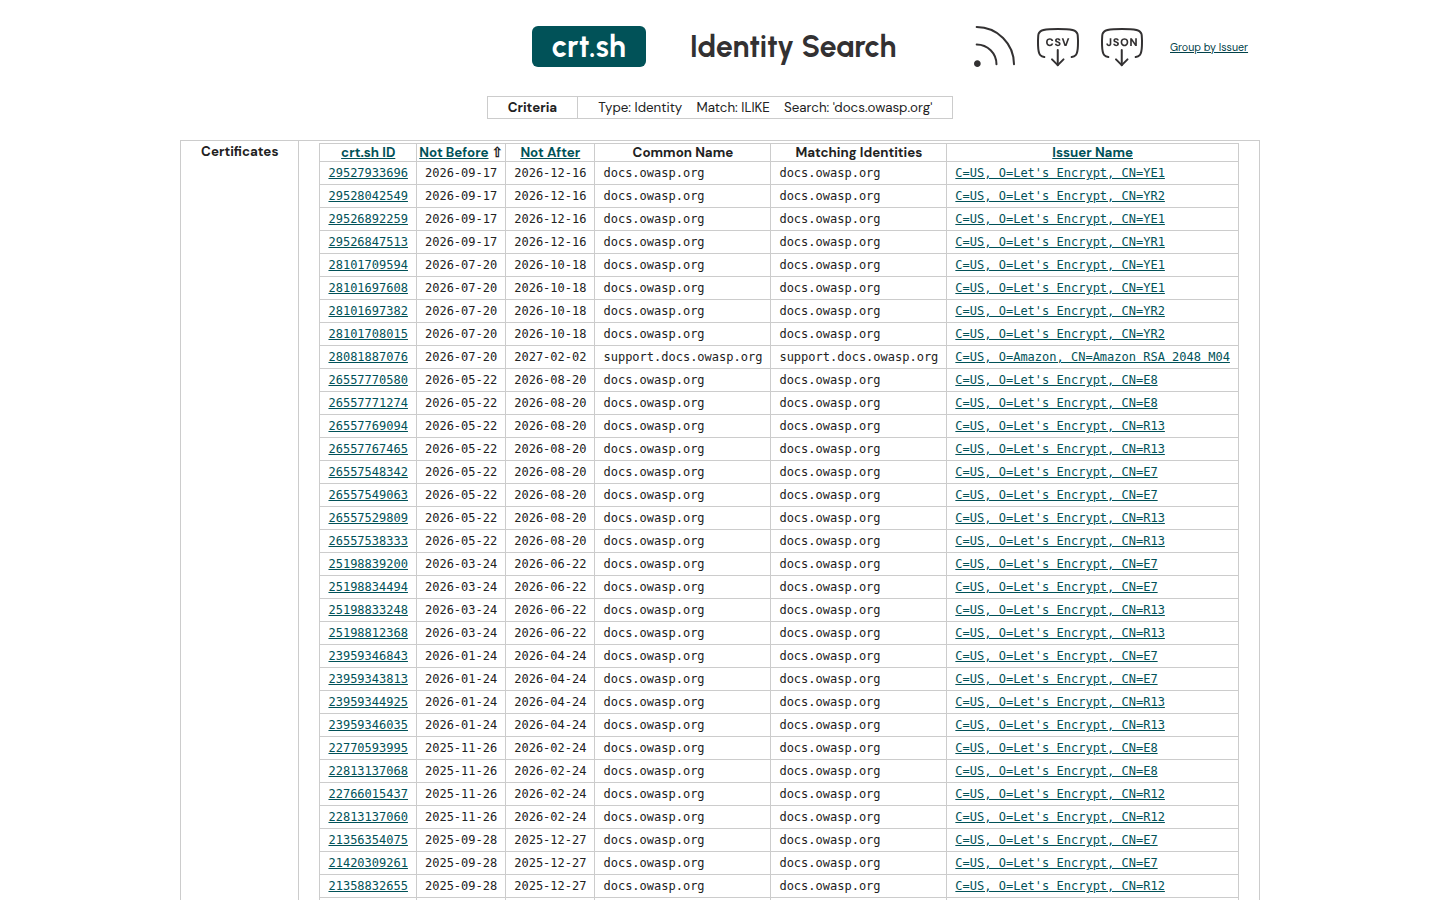1440x900 pixels.
Task: Open certificate ID 25198839200
Action: point(368,564)
